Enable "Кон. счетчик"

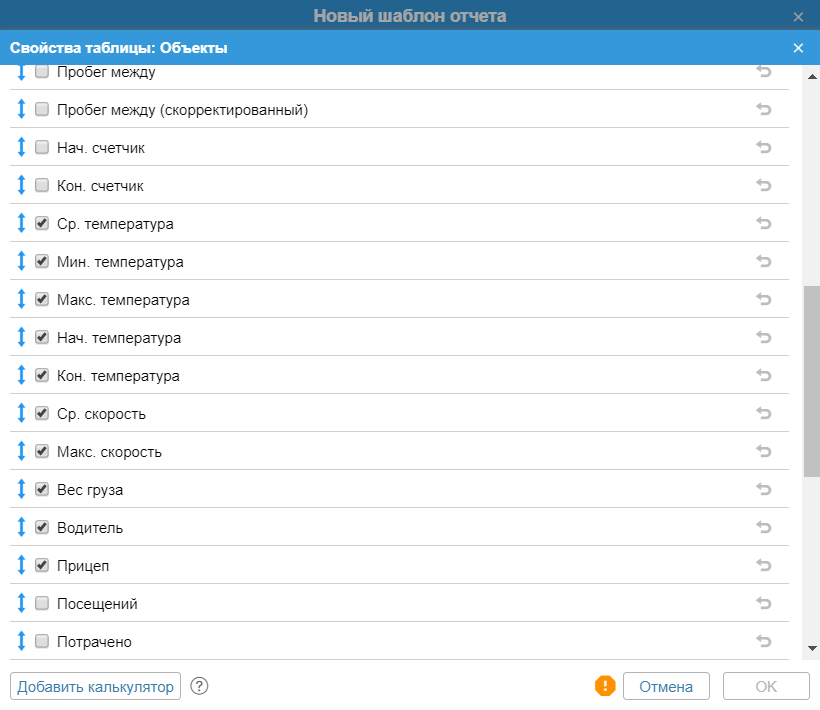pyautogui.click(x=41, y=185)
